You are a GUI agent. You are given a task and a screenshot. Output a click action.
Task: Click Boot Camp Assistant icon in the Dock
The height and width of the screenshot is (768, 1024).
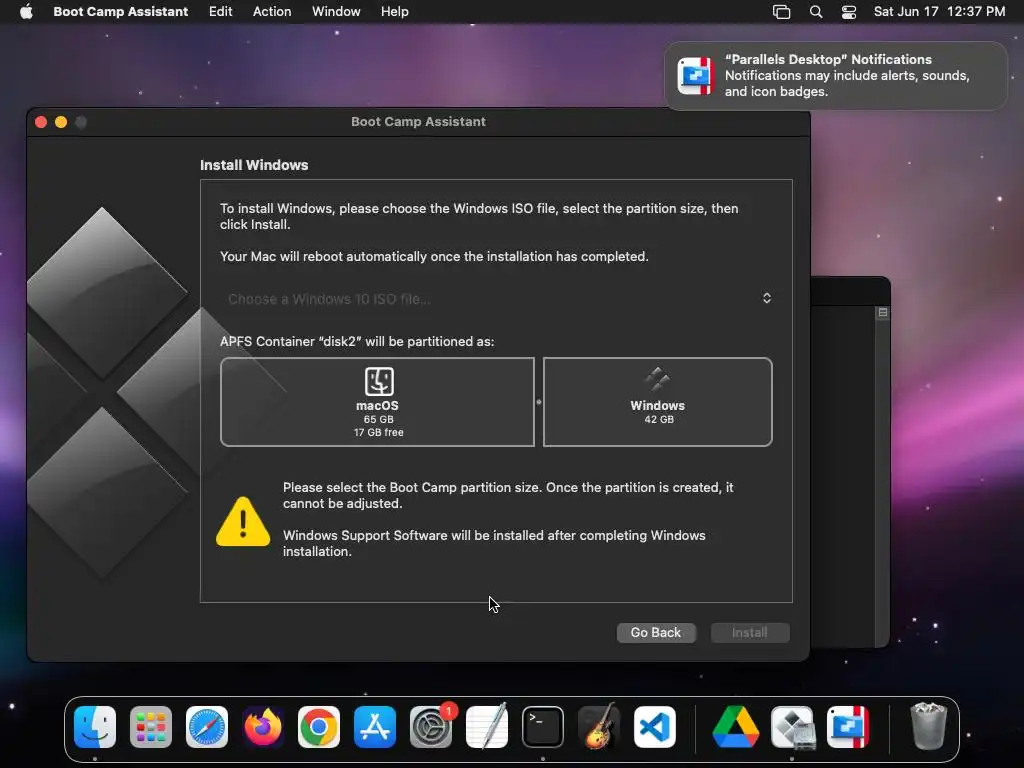point(792,727)
